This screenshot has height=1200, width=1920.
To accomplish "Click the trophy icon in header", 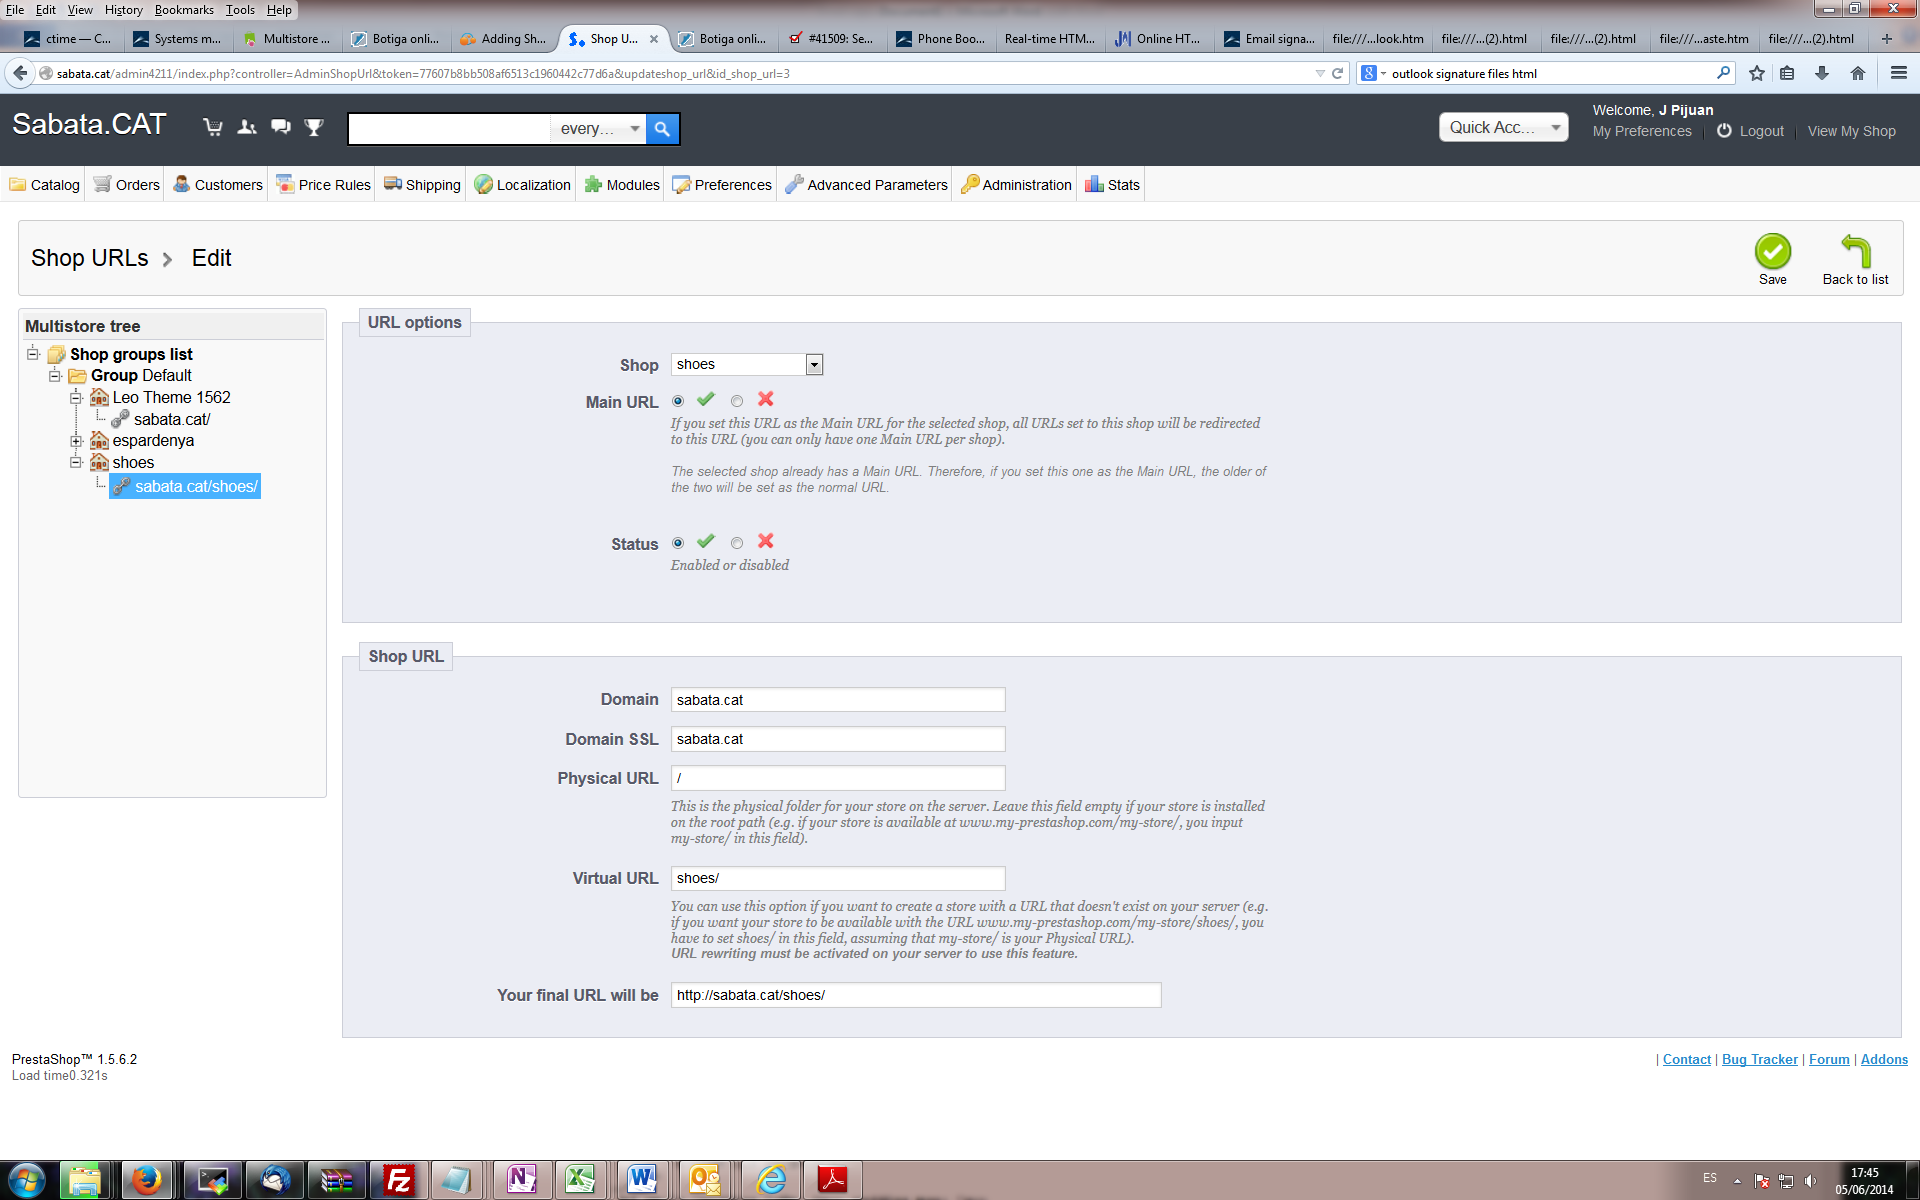I will point(314,127).
